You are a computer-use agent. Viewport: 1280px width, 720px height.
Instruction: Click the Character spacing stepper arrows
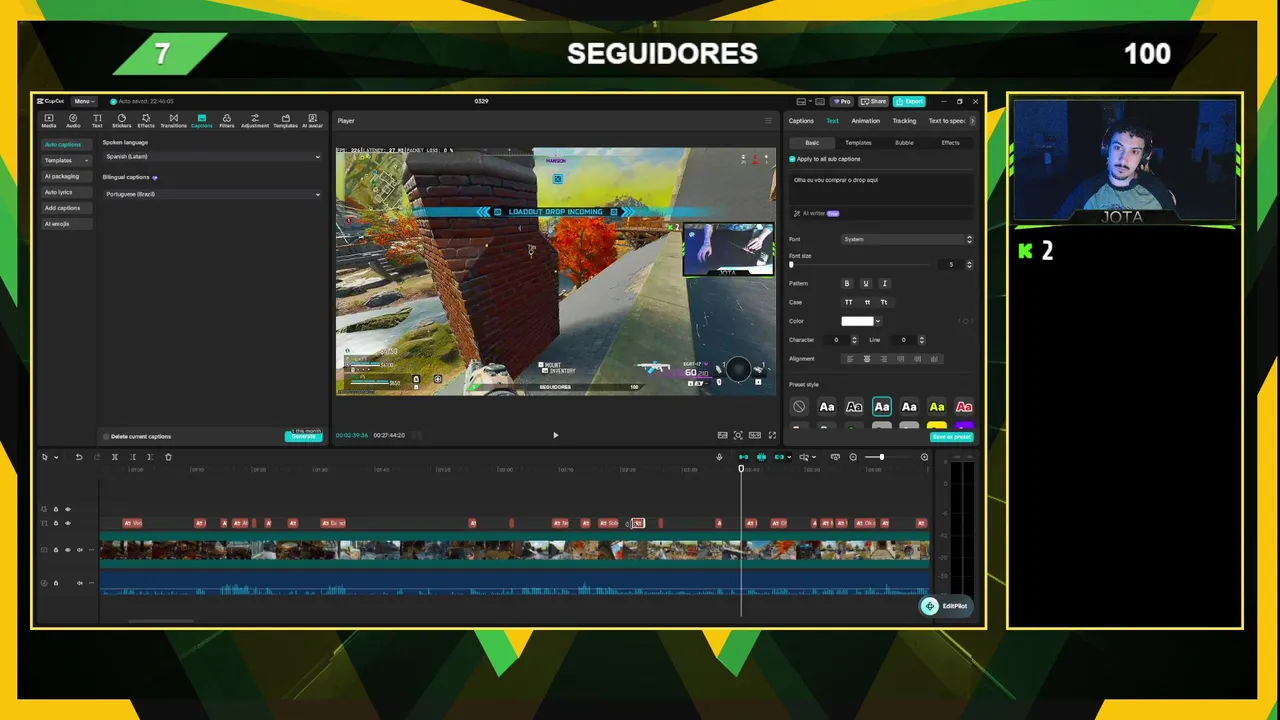coord(854,340)
